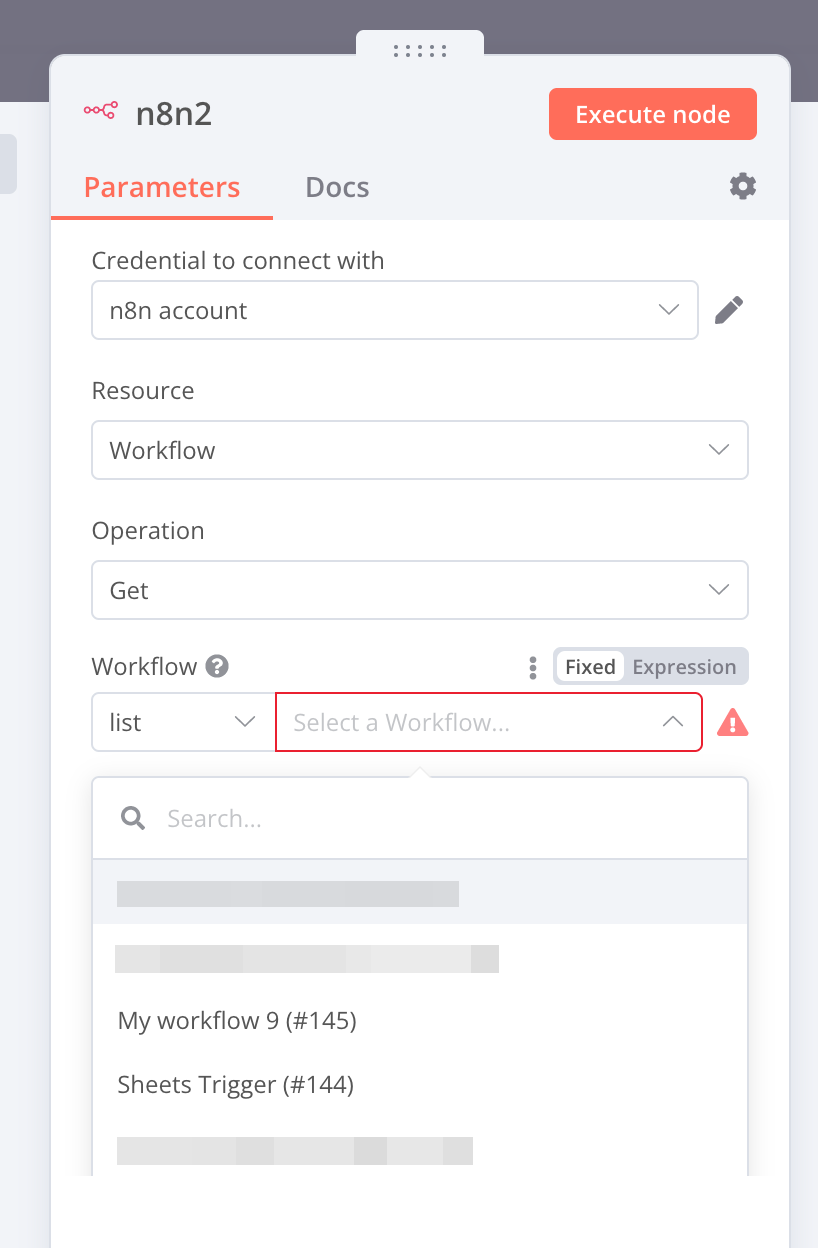Open the list mode selector
The height and width of the screenshot is (1248, 818).
(x=183, y=722)
